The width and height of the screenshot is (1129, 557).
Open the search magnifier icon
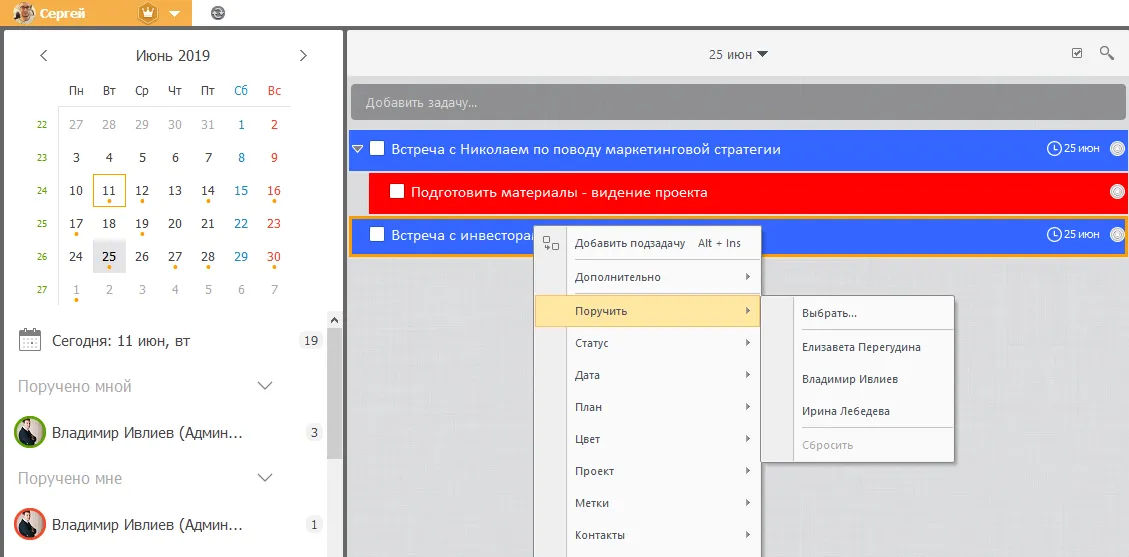pyautogui.click(x=1107, y=54)
